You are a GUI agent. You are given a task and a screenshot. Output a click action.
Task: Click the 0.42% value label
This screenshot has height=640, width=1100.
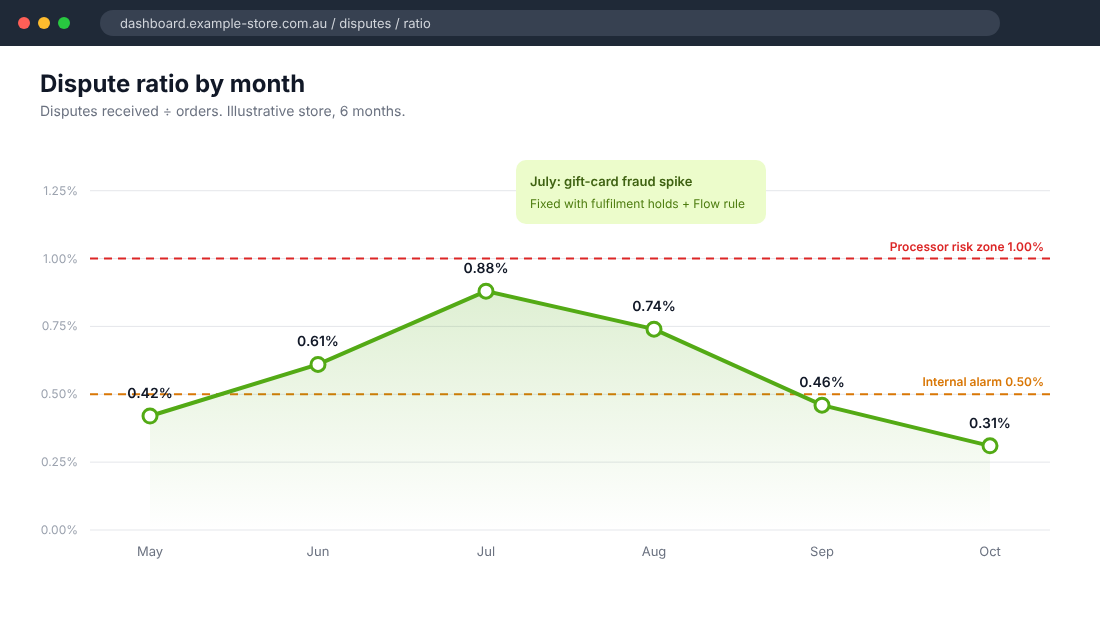(149, 393)
